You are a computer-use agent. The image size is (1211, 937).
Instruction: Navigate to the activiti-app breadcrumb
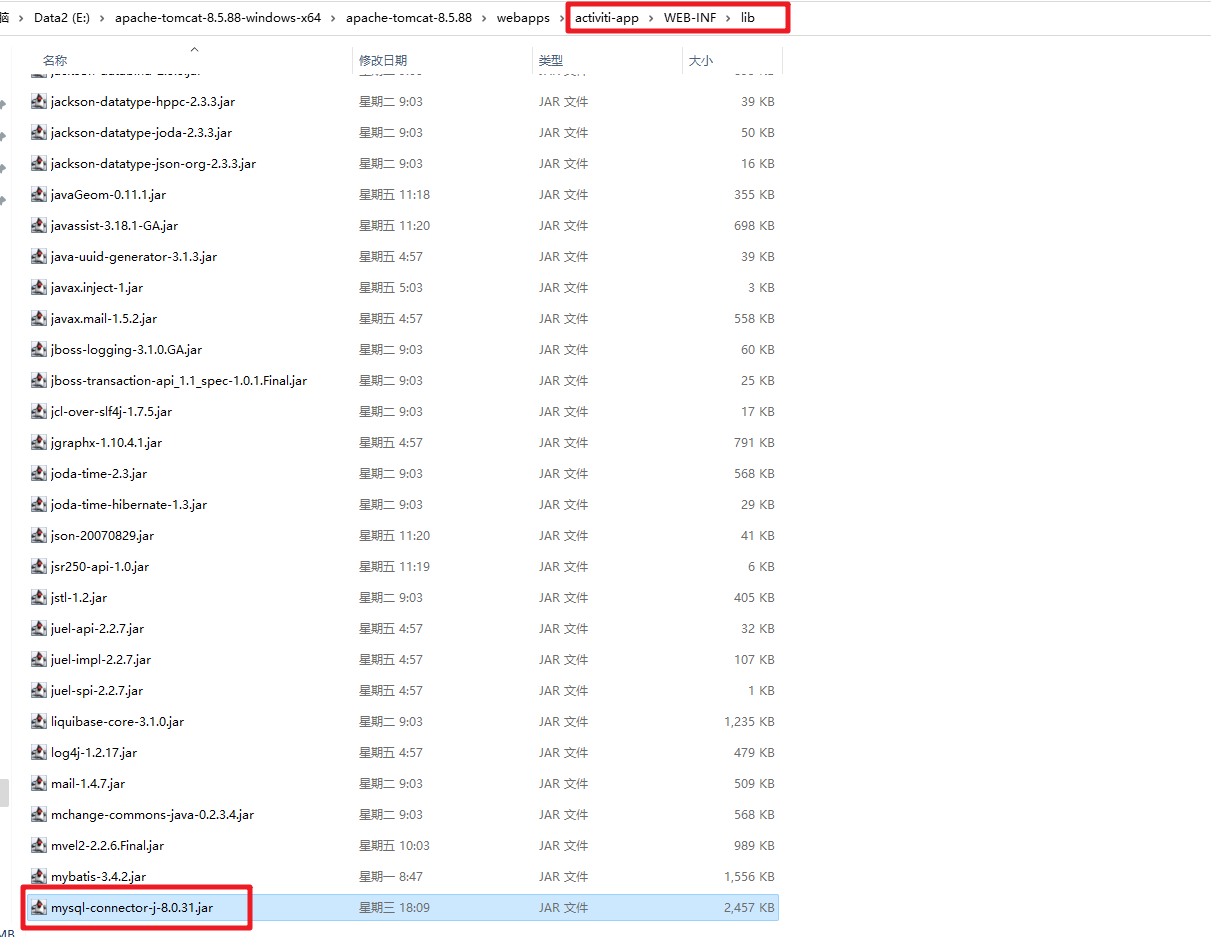point(607,19)
